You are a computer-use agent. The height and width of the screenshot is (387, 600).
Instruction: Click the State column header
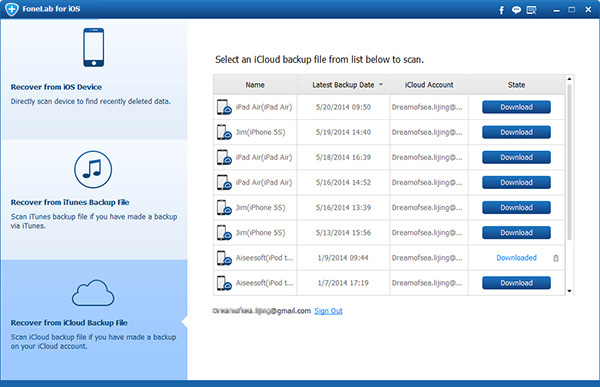tap(517, 85)
